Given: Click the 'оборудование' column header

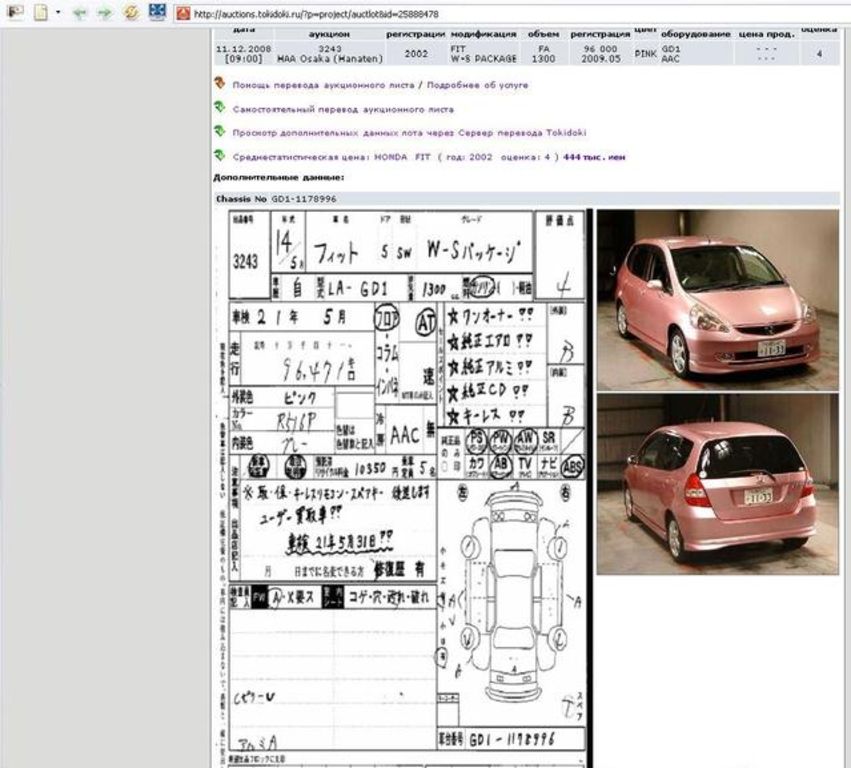Looking at the screenshot, I should coord(695,34).
